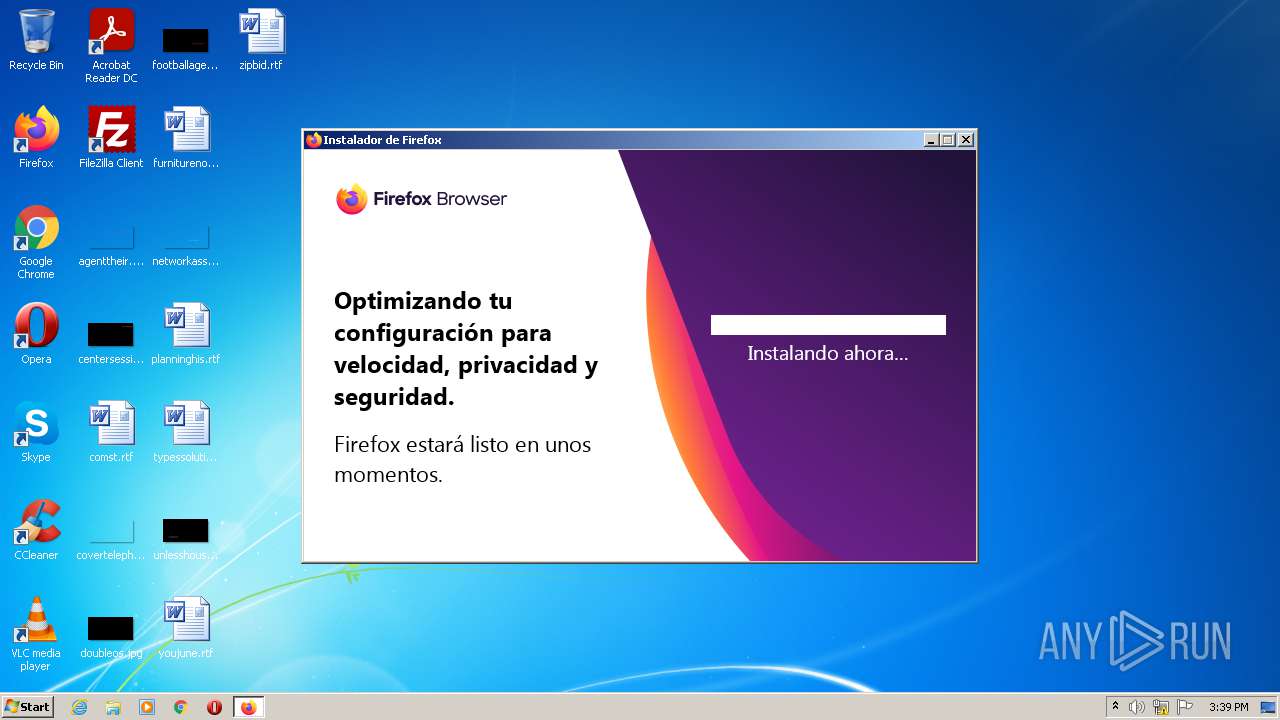Launch Chrome from the taskbar
1280x720 pixels.
coord(181,707)
